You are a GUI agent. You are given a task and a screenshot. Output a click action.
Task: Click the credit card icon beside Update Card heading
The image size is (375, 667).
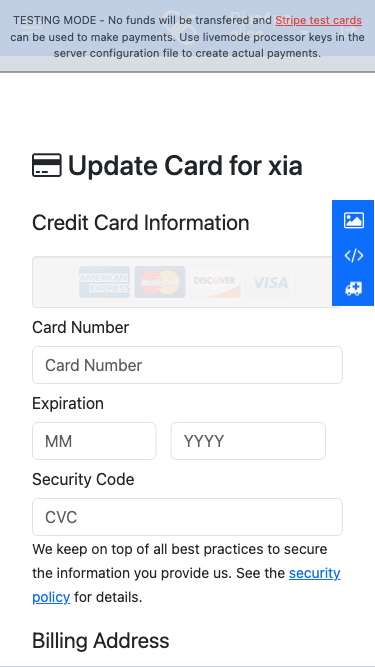[x=47, y=165]
